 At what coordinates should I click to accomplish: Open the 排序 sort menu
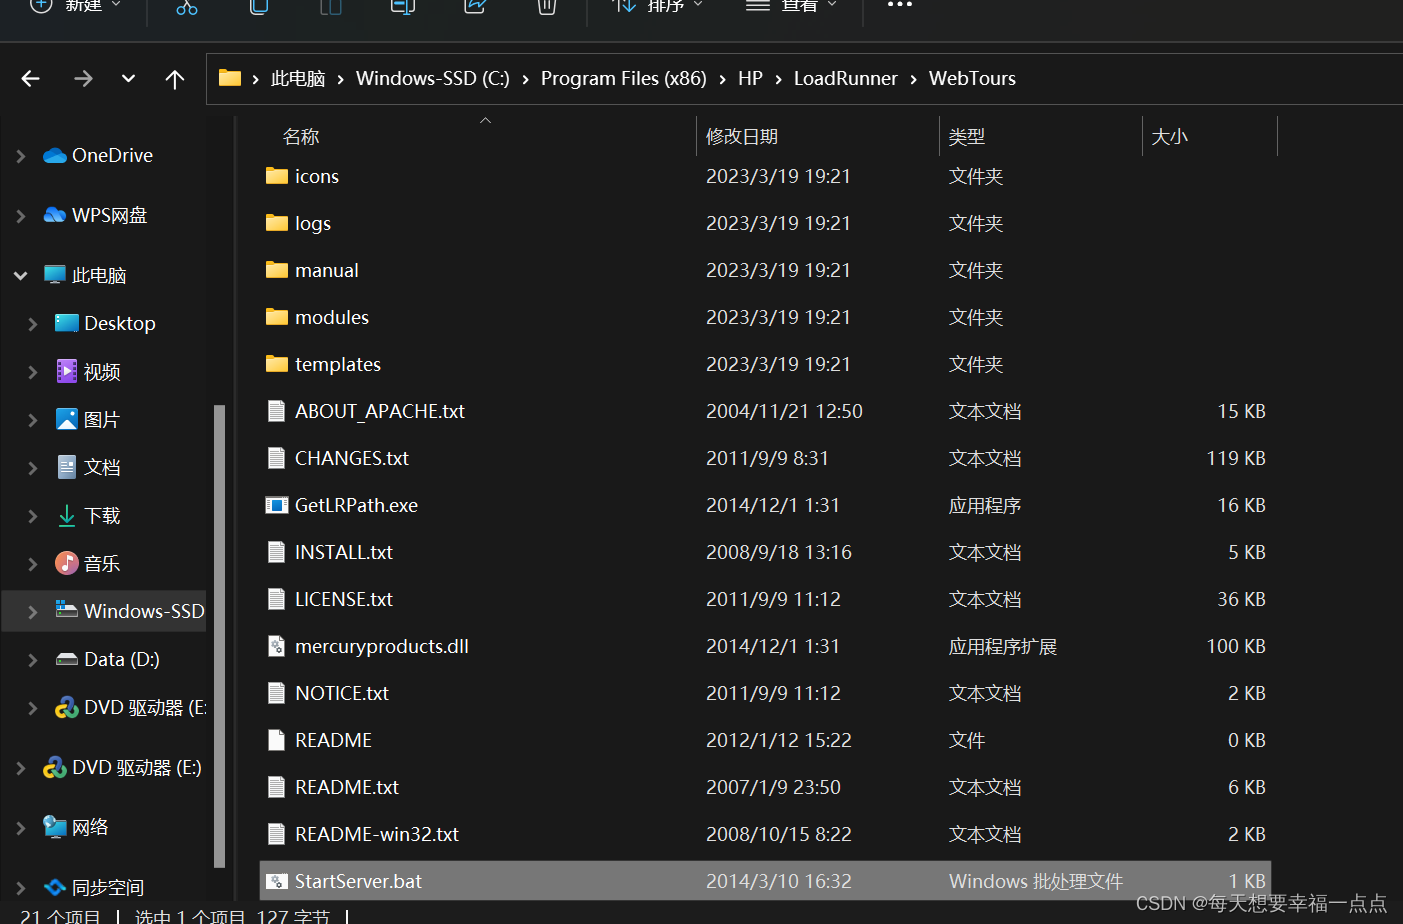(658, 6)
